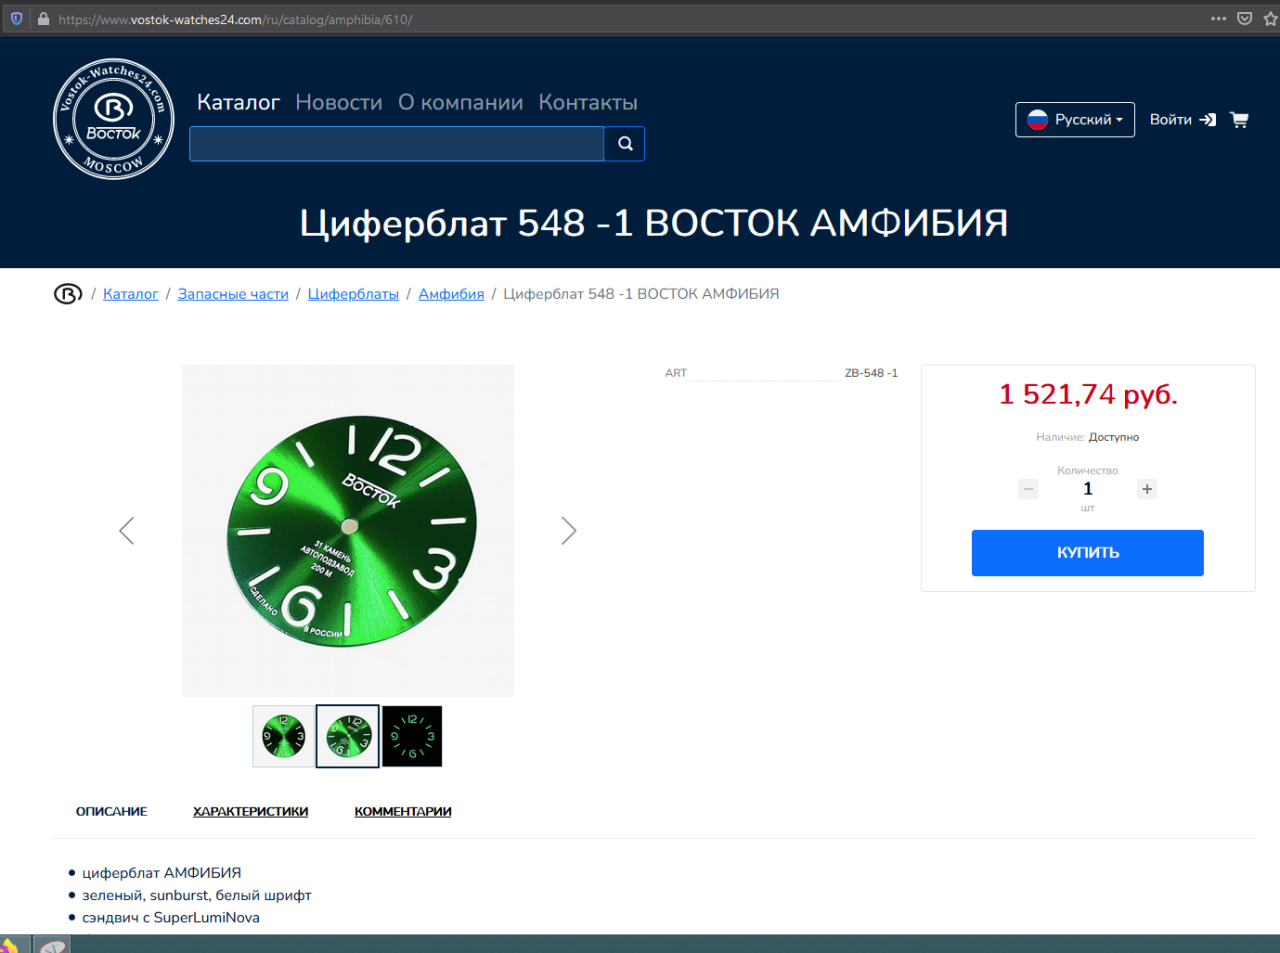Switch to the ХАРАКТЕРИСТИКИ tab

pyautogui.click(x=250, y=811)
